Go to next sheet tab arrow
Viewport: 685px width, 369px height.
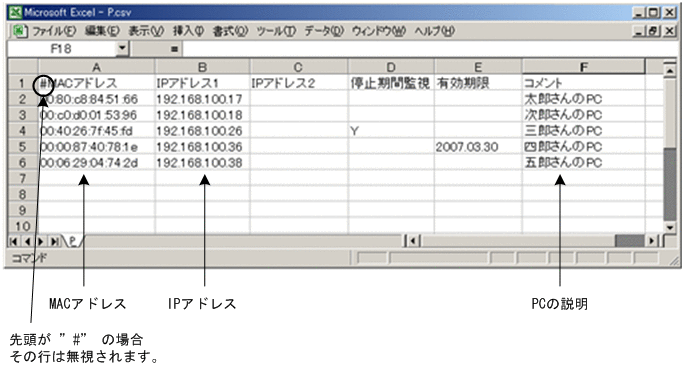[x=41, y=241]
